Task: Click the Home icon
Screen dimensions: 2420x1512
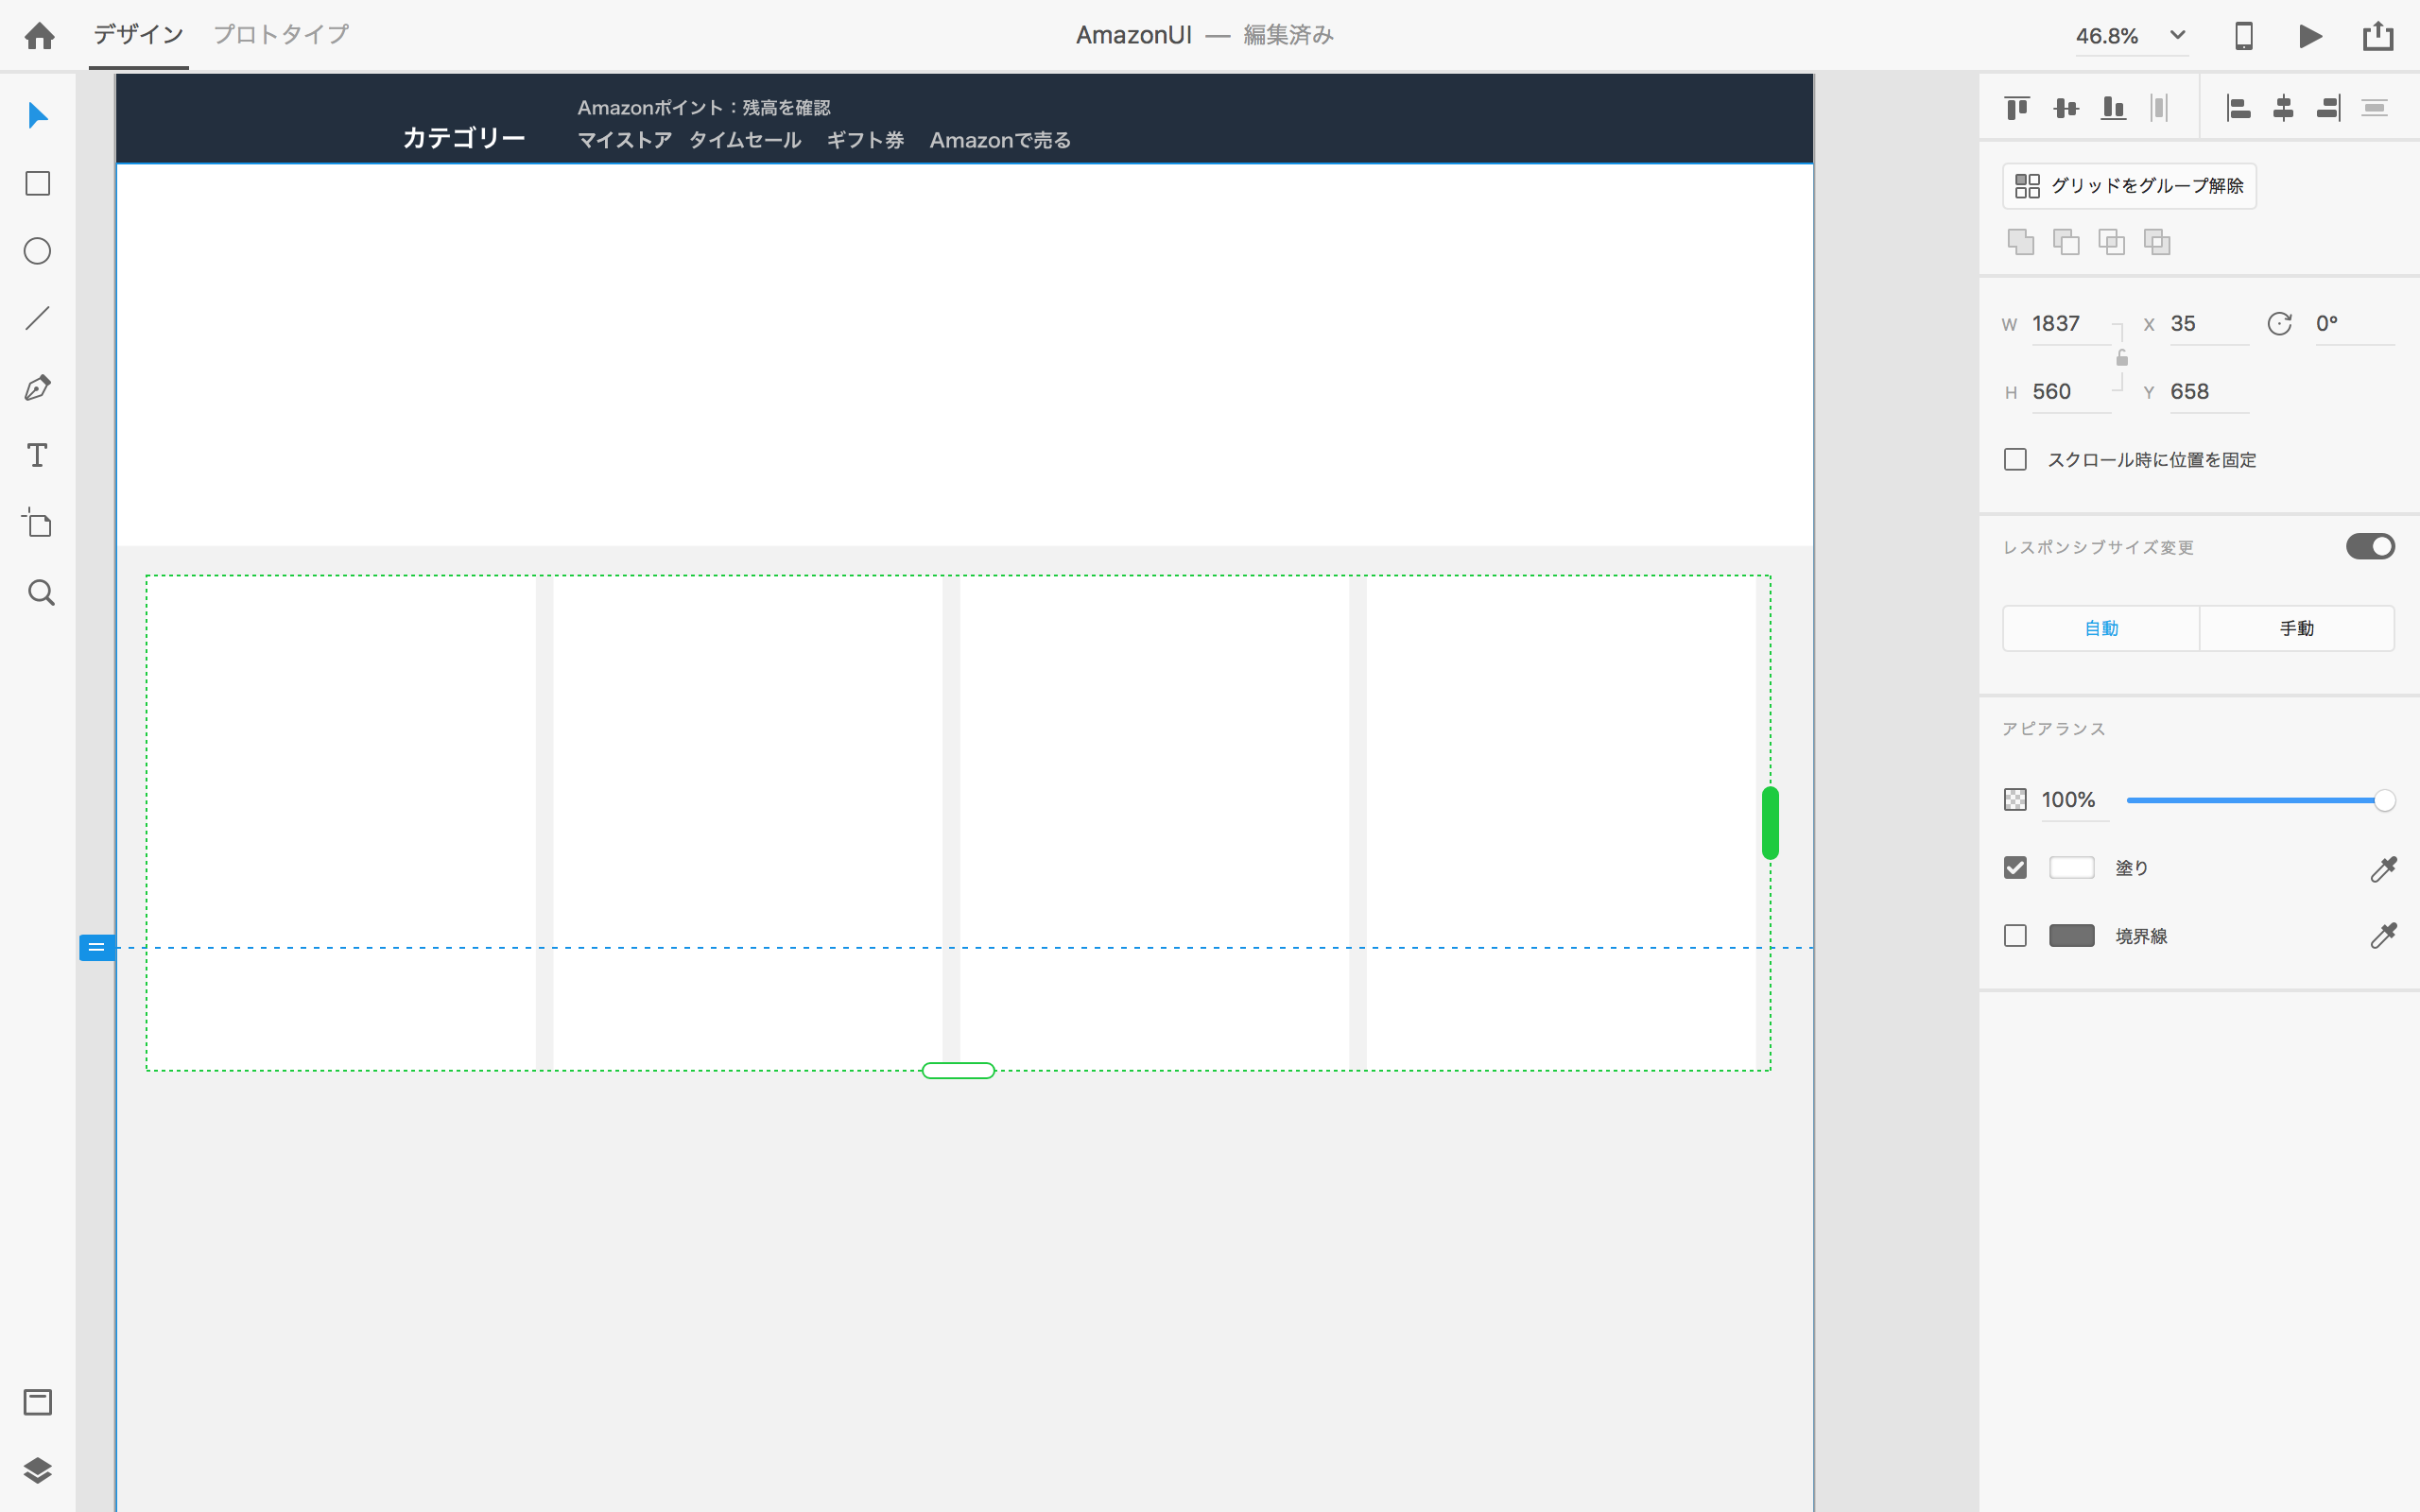Action: pyautogui.click(x=40, y=36)
